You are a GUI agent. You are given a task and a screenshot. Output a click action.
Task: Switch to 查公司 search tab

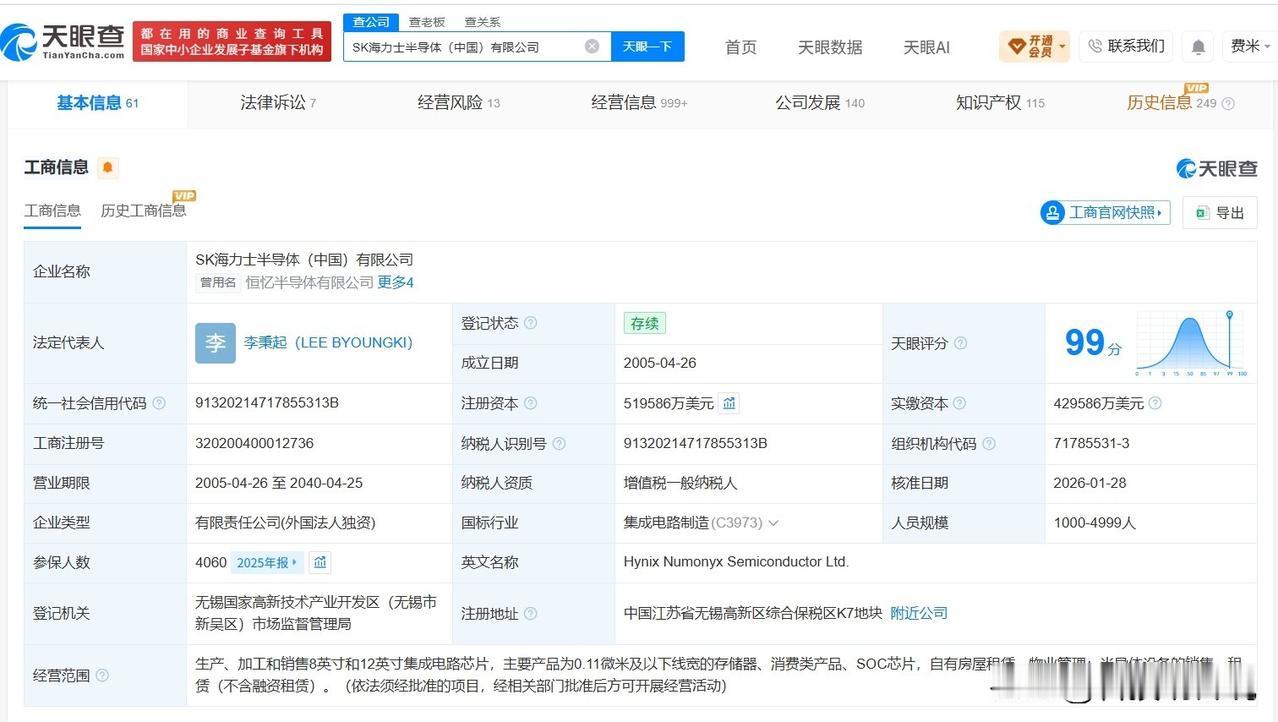click(371, 22)
